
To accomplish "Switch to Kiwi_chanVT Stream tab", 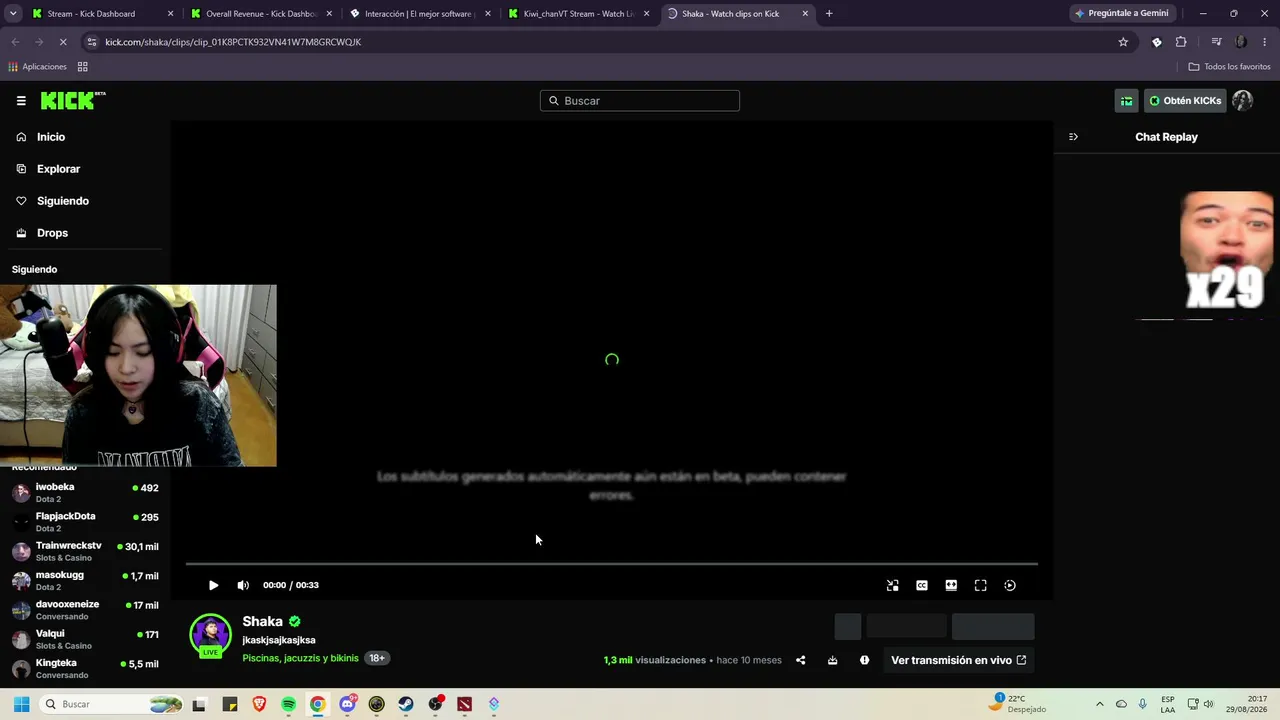I will point(578,14).
